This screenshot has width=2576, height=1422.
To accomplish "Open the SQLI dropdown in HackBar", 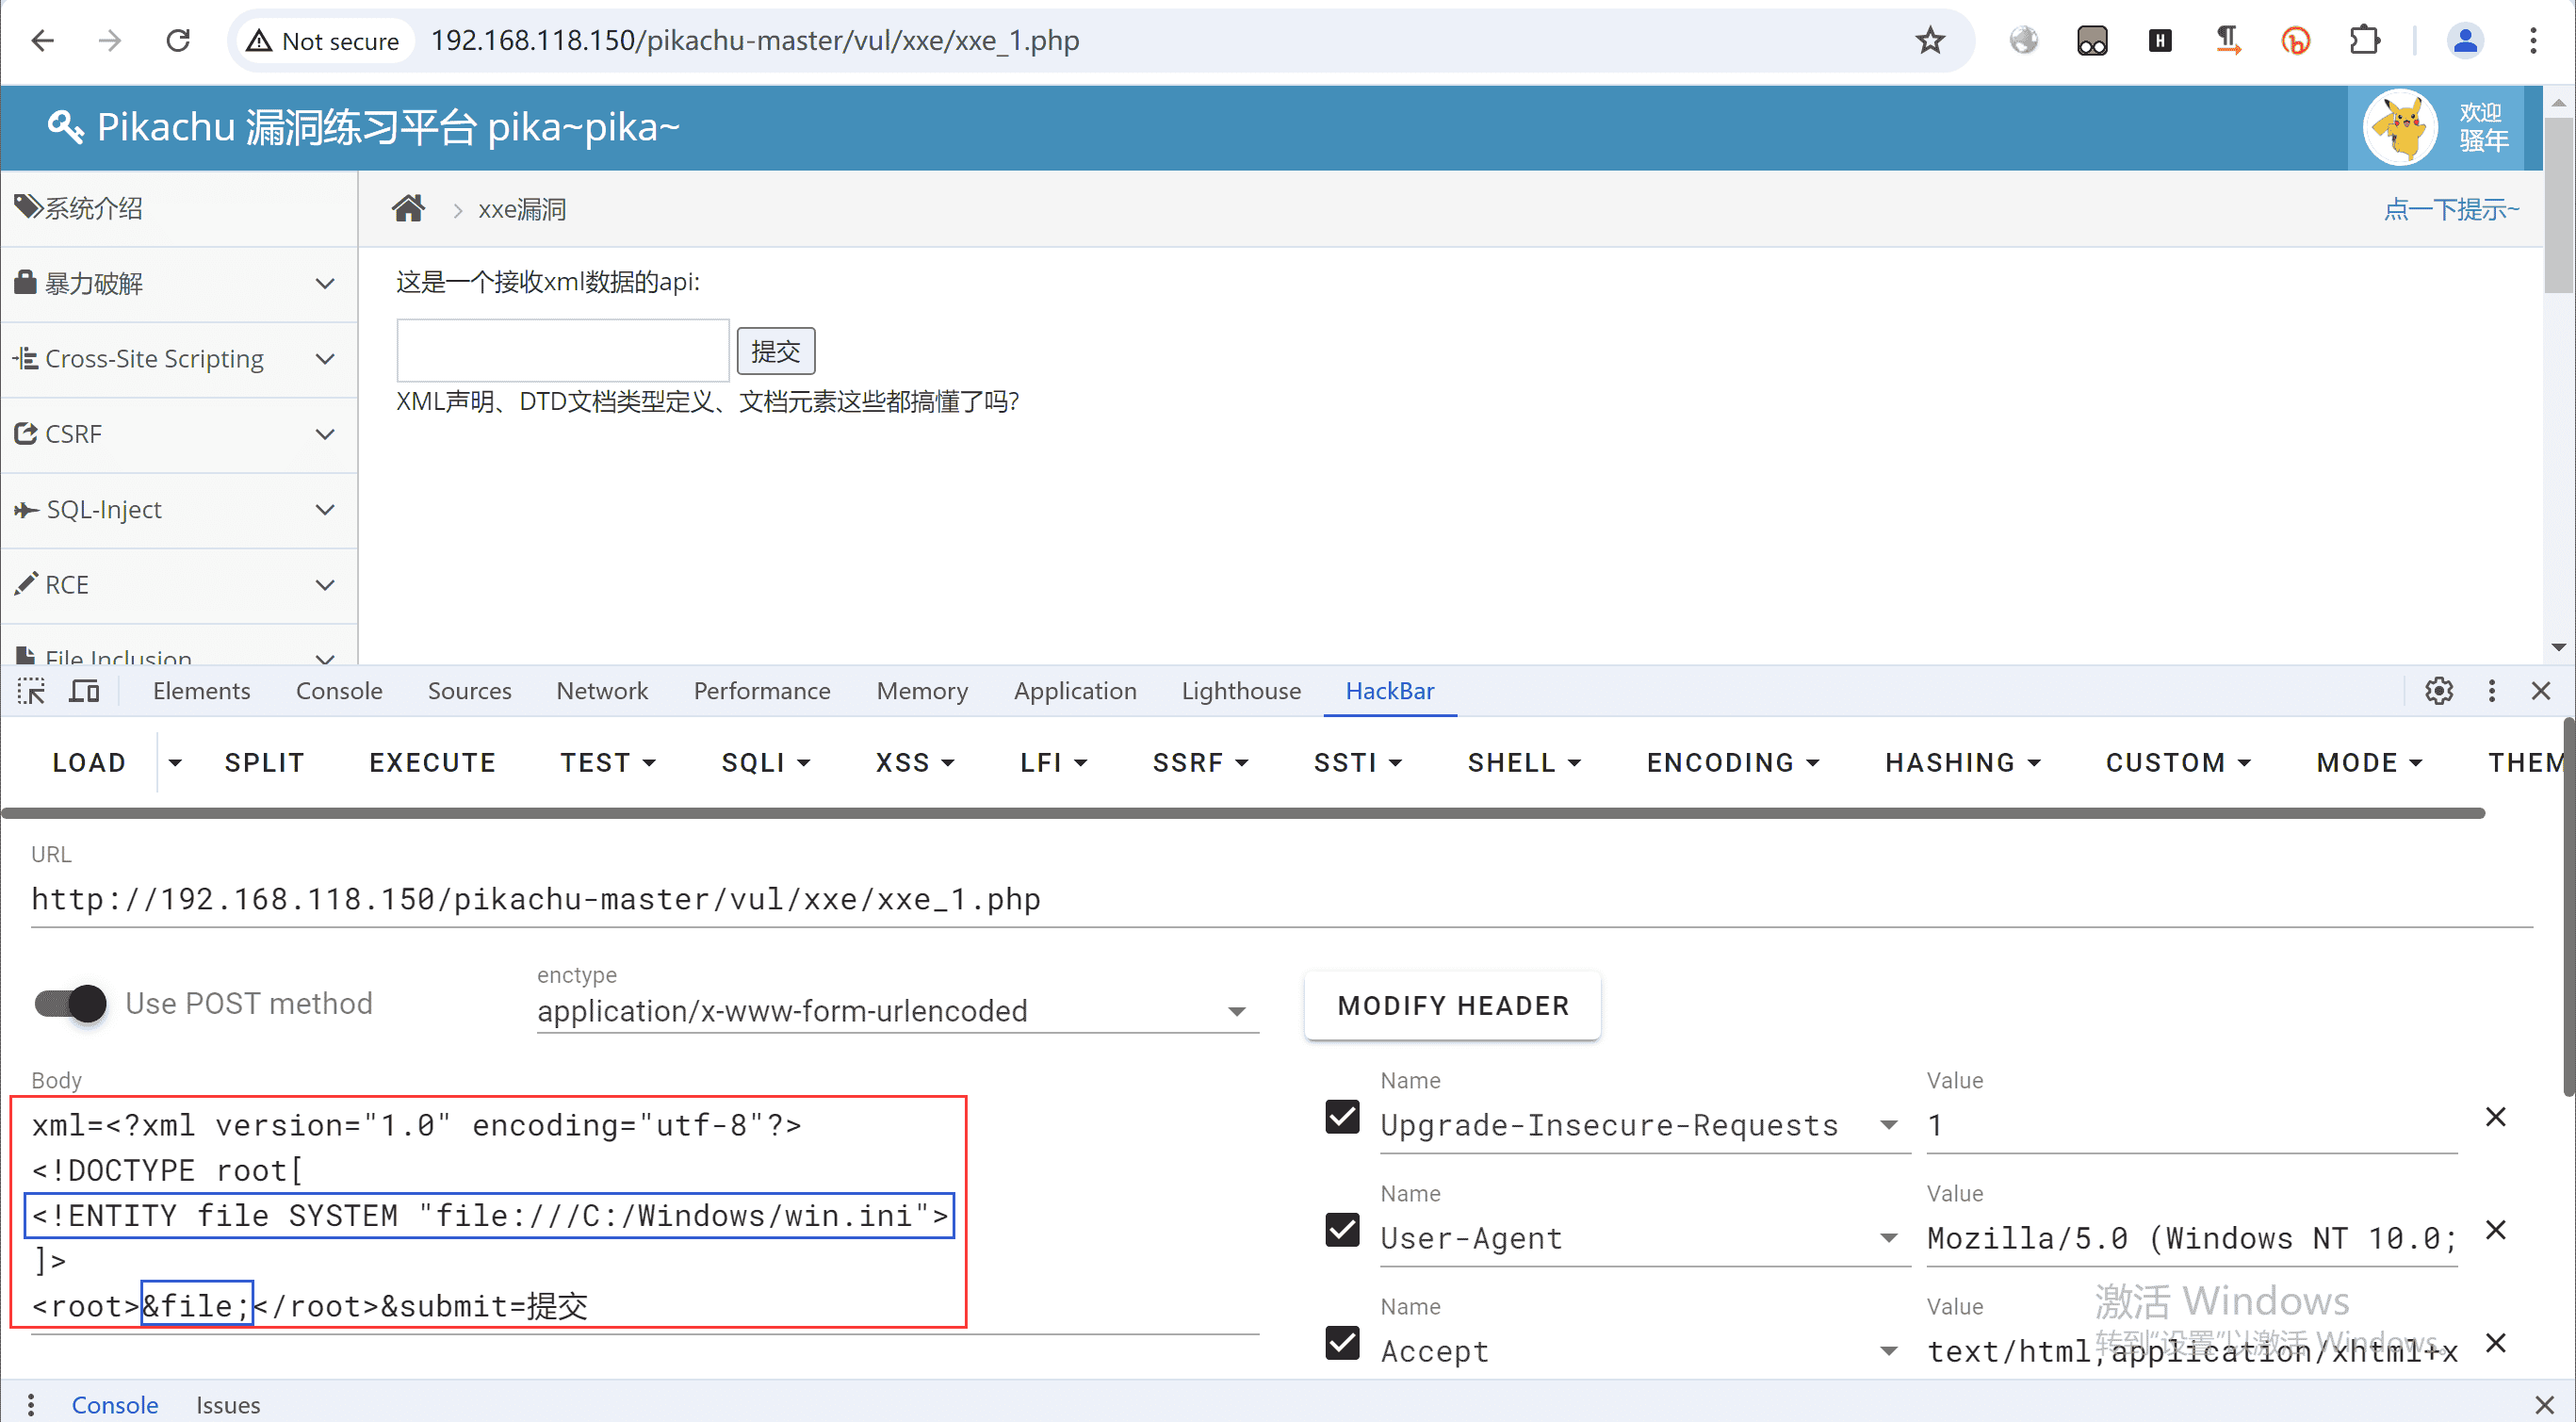I will tap(765, 763).
